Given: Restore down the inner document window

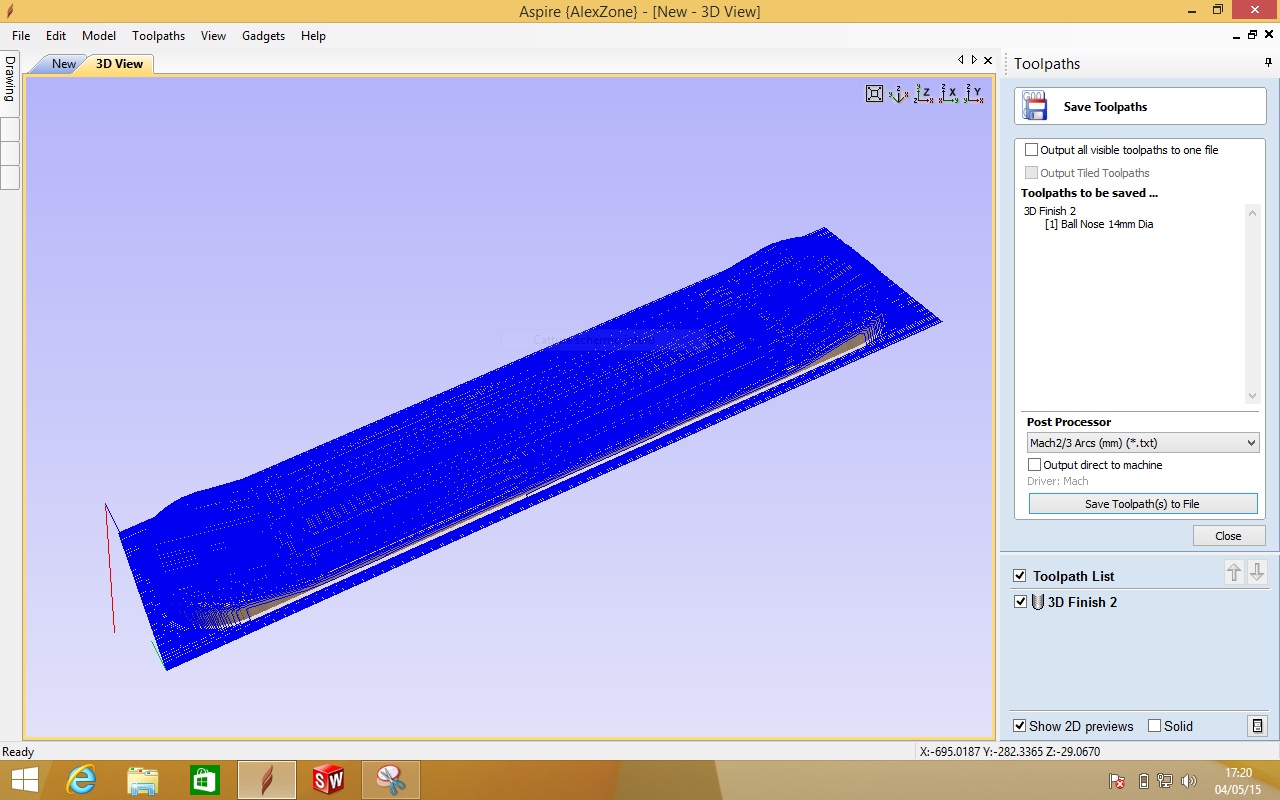Looking at the screenshot, I should click(x=1252, y=35).
